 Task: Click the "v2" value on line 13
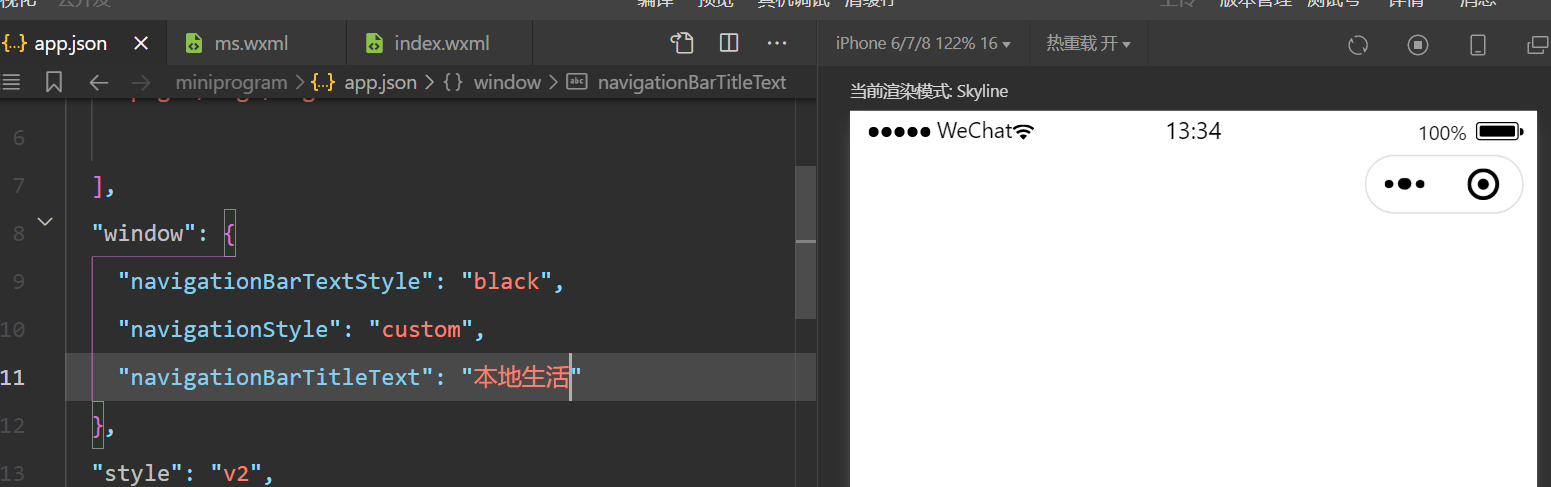pos(235,473)
